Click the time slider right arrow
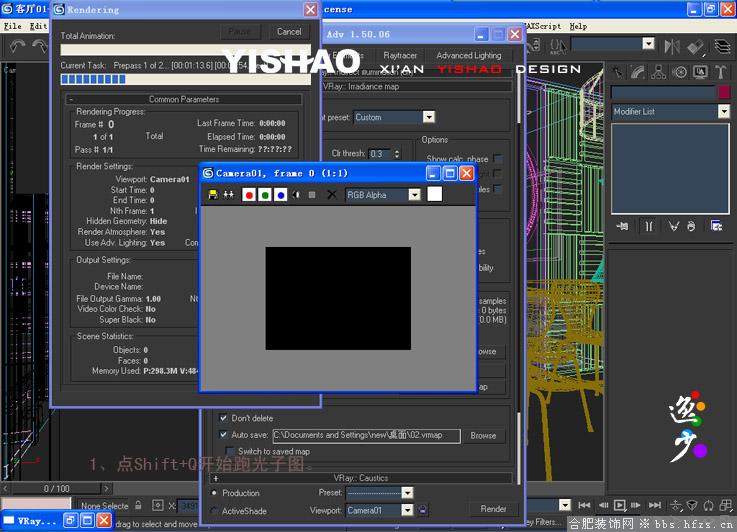The width and height of the screenshot is (737, 532). (107, 488)
